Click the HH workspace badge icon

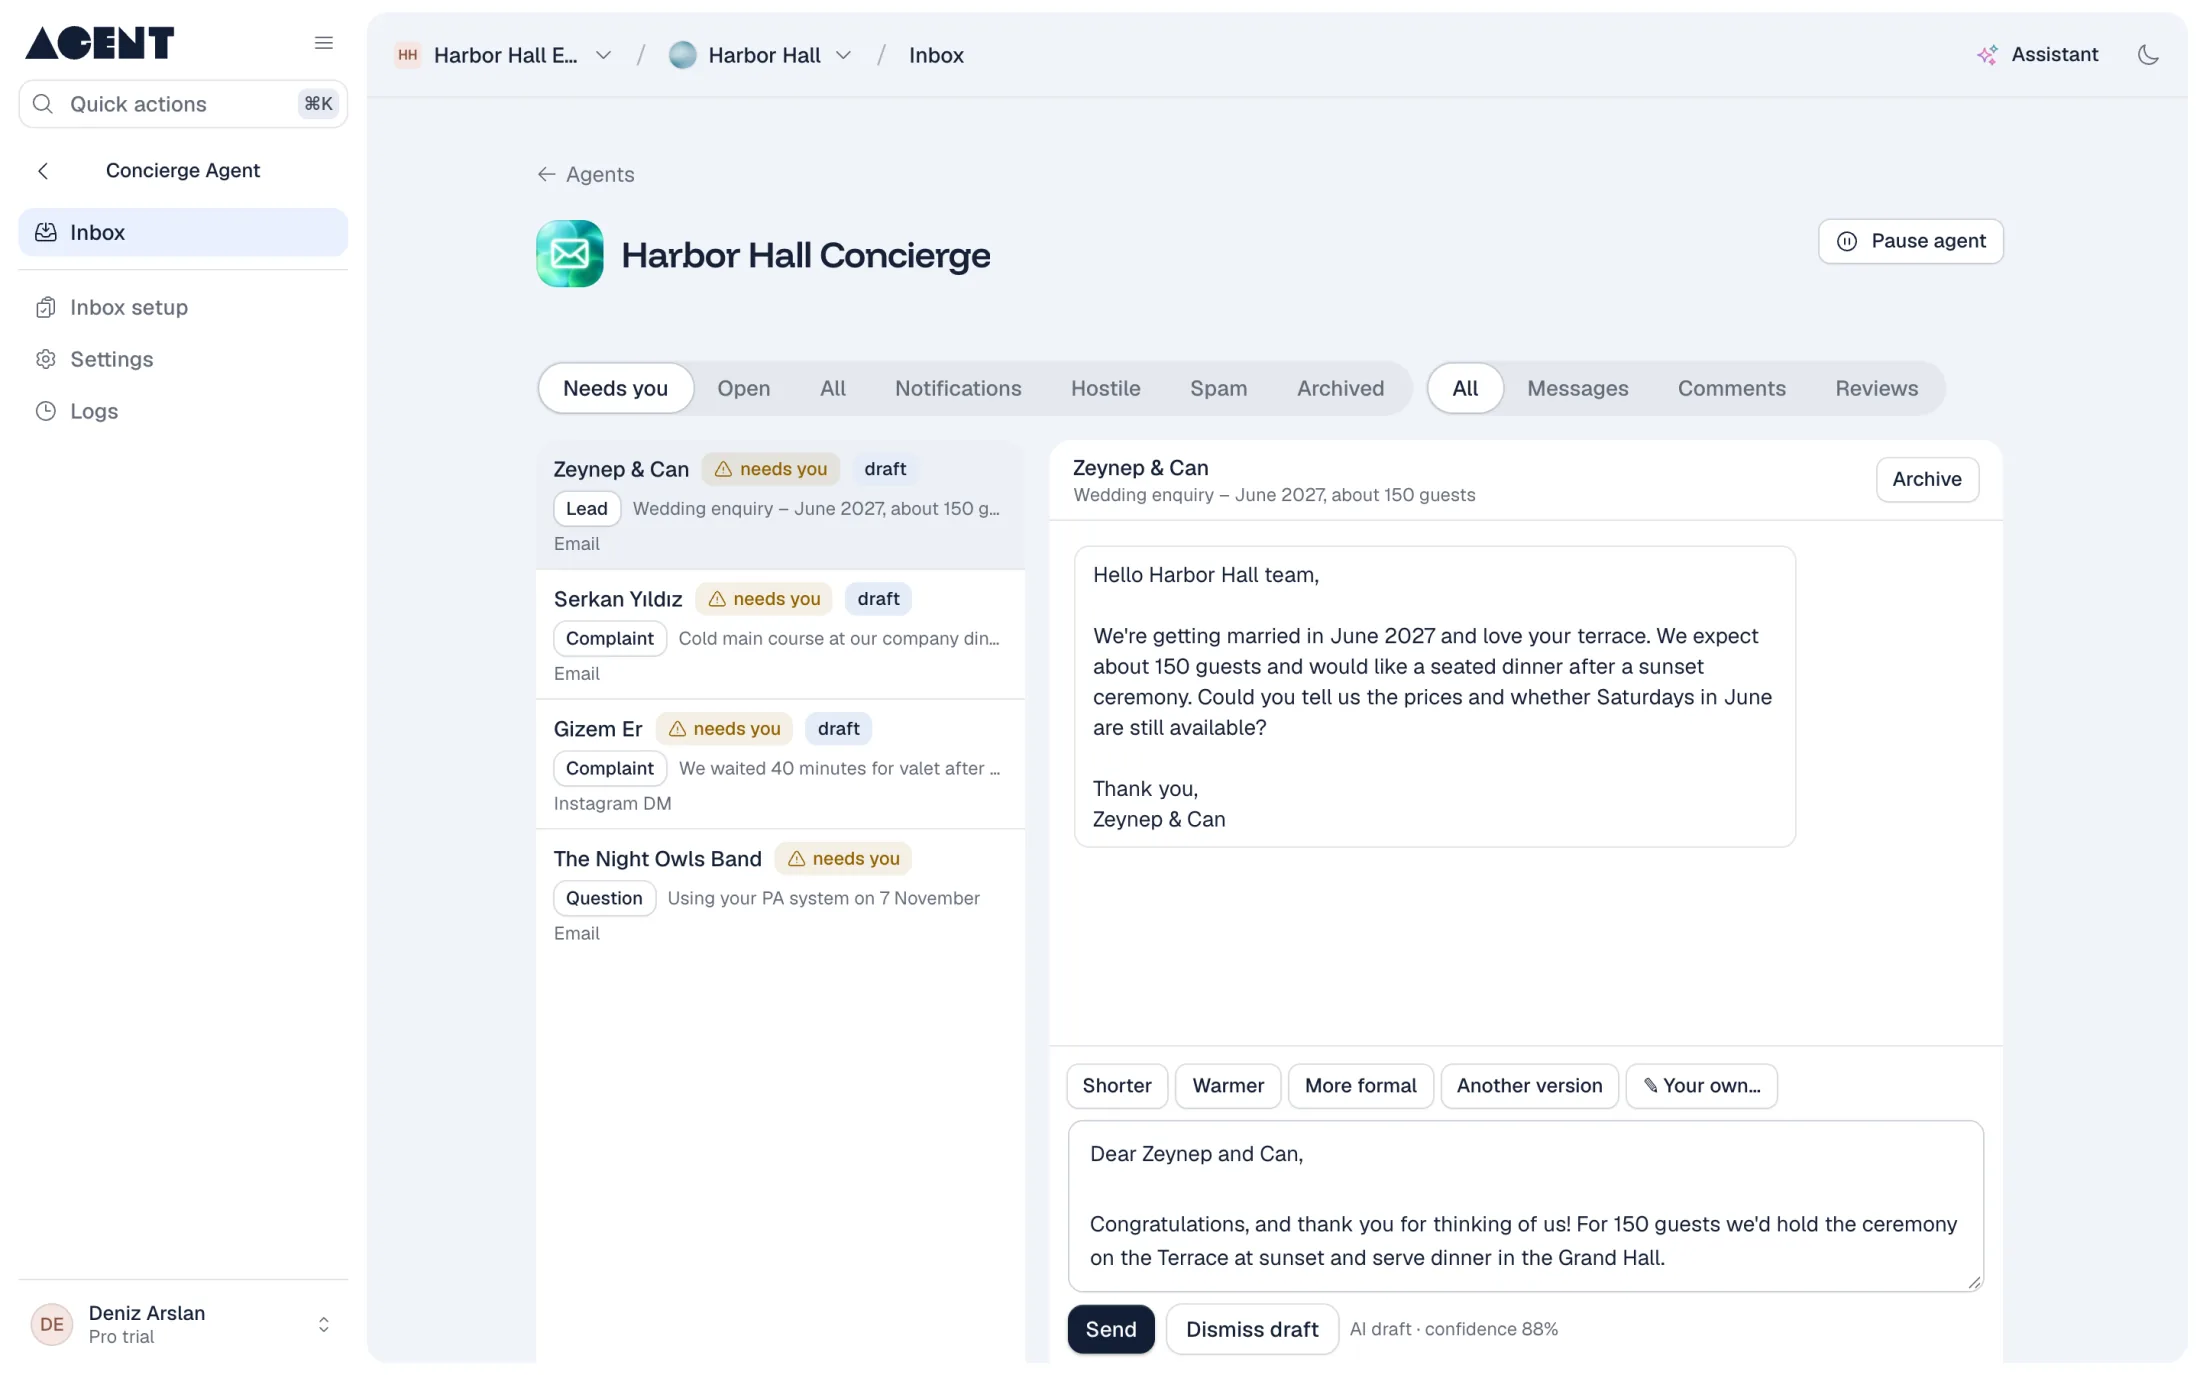(x=407, y=55)
